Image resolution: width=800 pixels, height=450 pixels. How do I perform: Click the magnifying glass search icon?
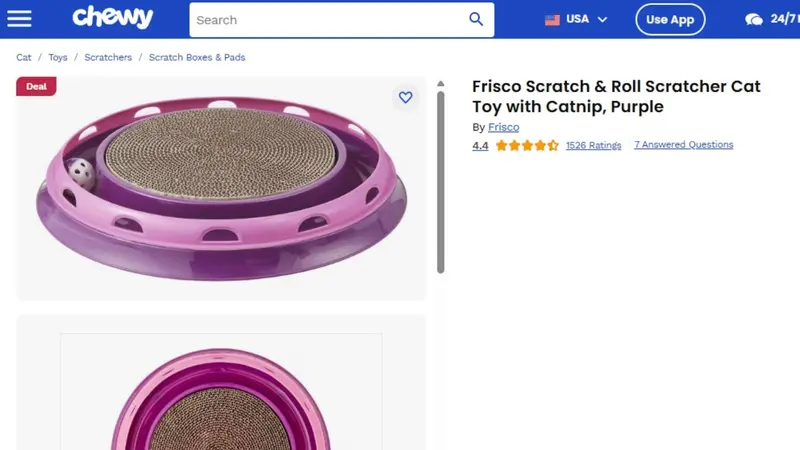(476, 19)
